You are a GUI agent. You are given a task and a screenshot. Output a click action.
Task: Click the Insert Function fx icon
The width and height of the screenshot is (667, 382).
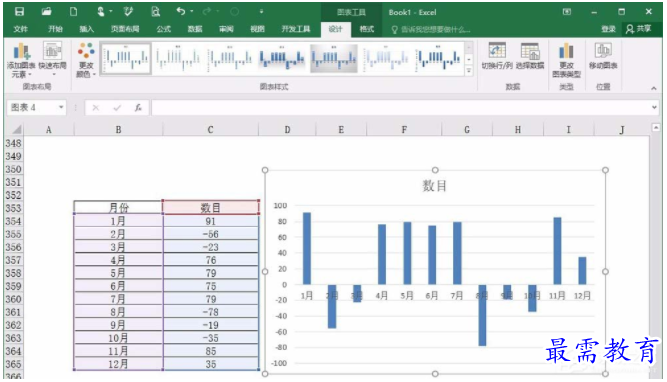(x=138, y=108)
